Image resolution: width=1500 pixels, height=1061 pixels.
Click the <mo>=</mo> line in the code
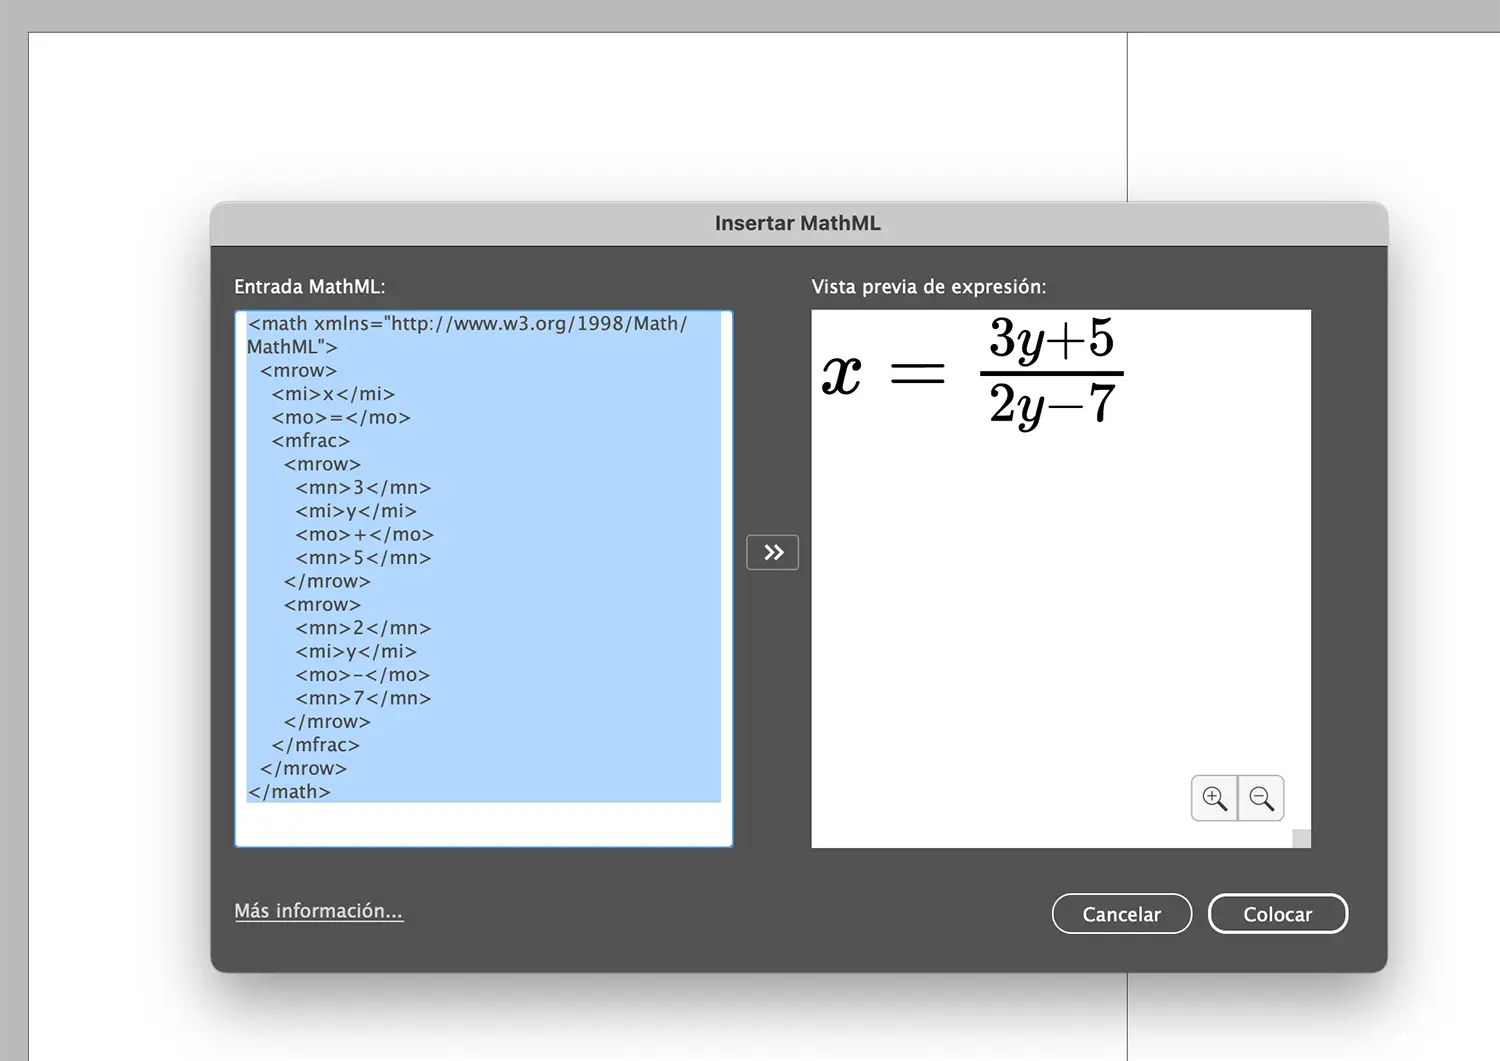341,417
